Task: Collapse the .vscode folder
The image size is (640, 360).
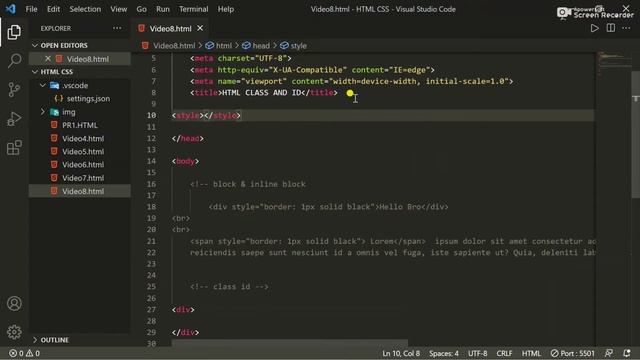Action: pyautogui.click(x=43, y=85)
